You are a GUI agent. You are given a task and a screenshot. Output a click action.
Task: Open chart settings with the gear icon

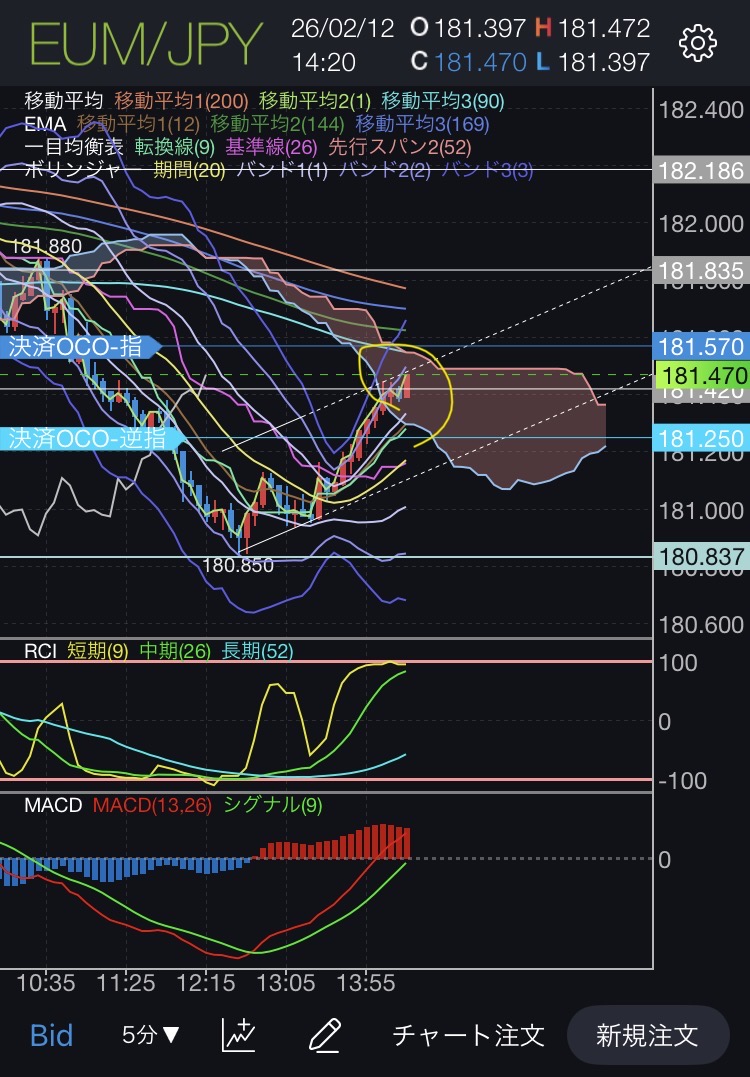pyautogui.click(x=697, y=43)
